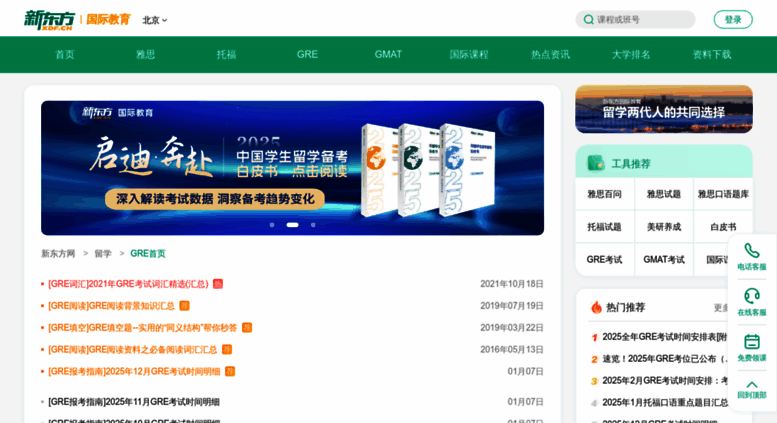Image resolution: width=777 pixels, height=423 pixels.
Task: Select the active middle carousel indicator
Action: [292, 225]
